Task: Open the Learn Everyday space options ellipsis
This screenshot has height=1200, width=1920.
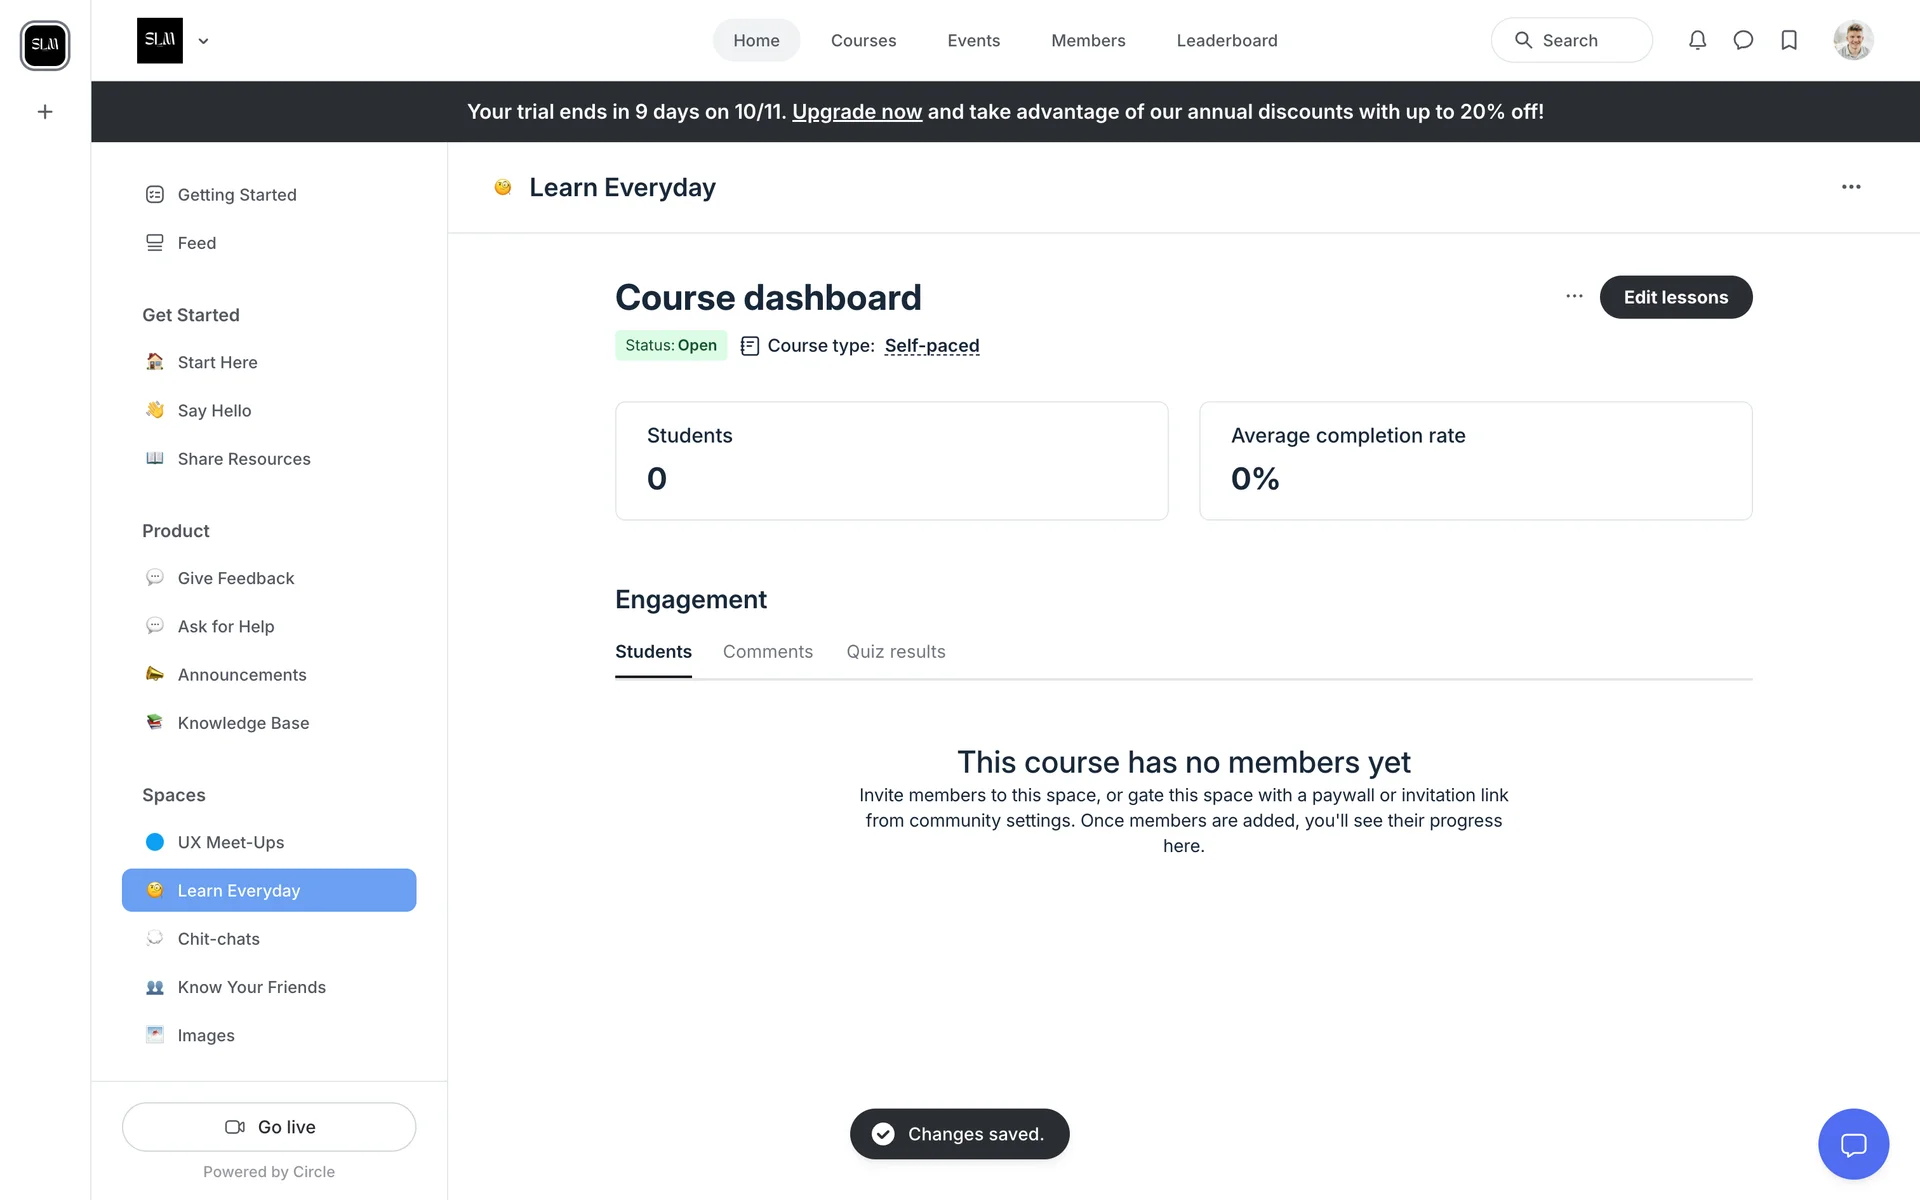Action: pyautogui.click(x=1851, y=187)
